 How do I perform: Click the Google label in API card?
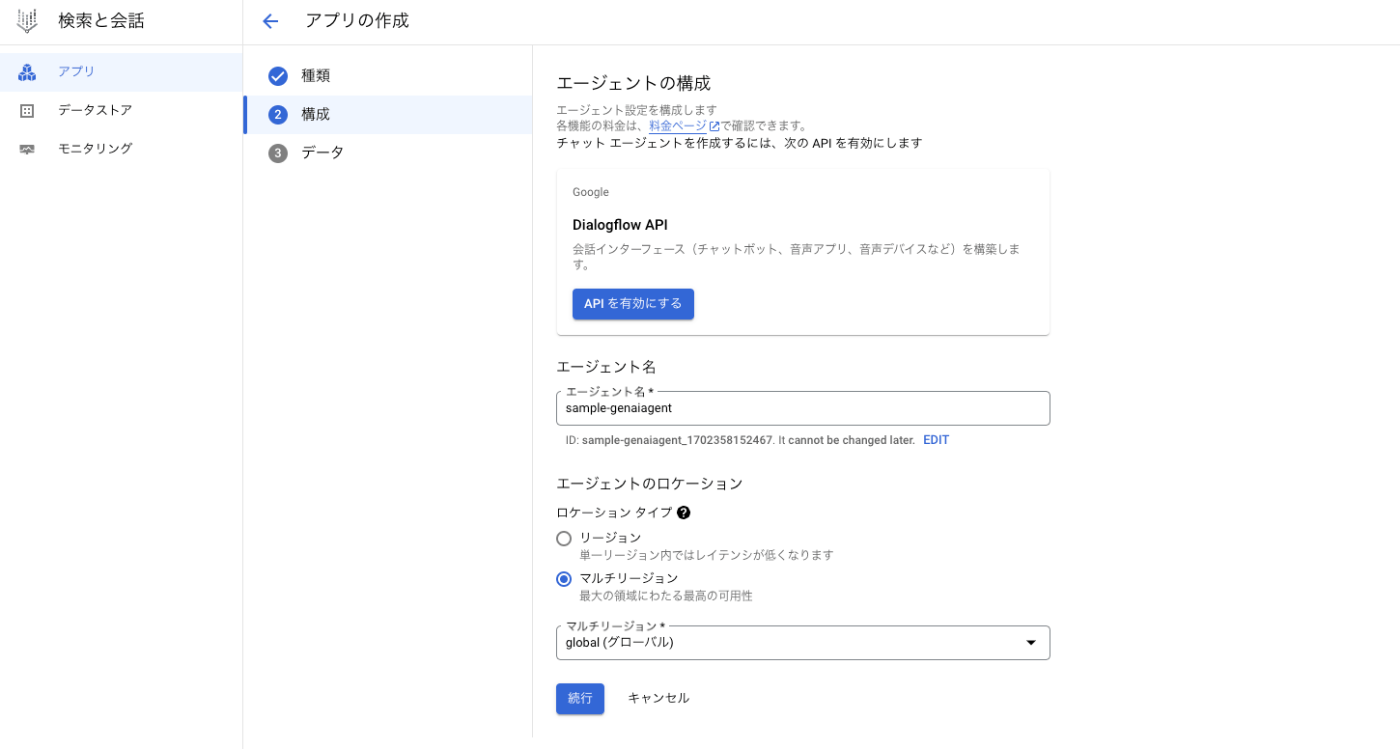click(590, 192)
